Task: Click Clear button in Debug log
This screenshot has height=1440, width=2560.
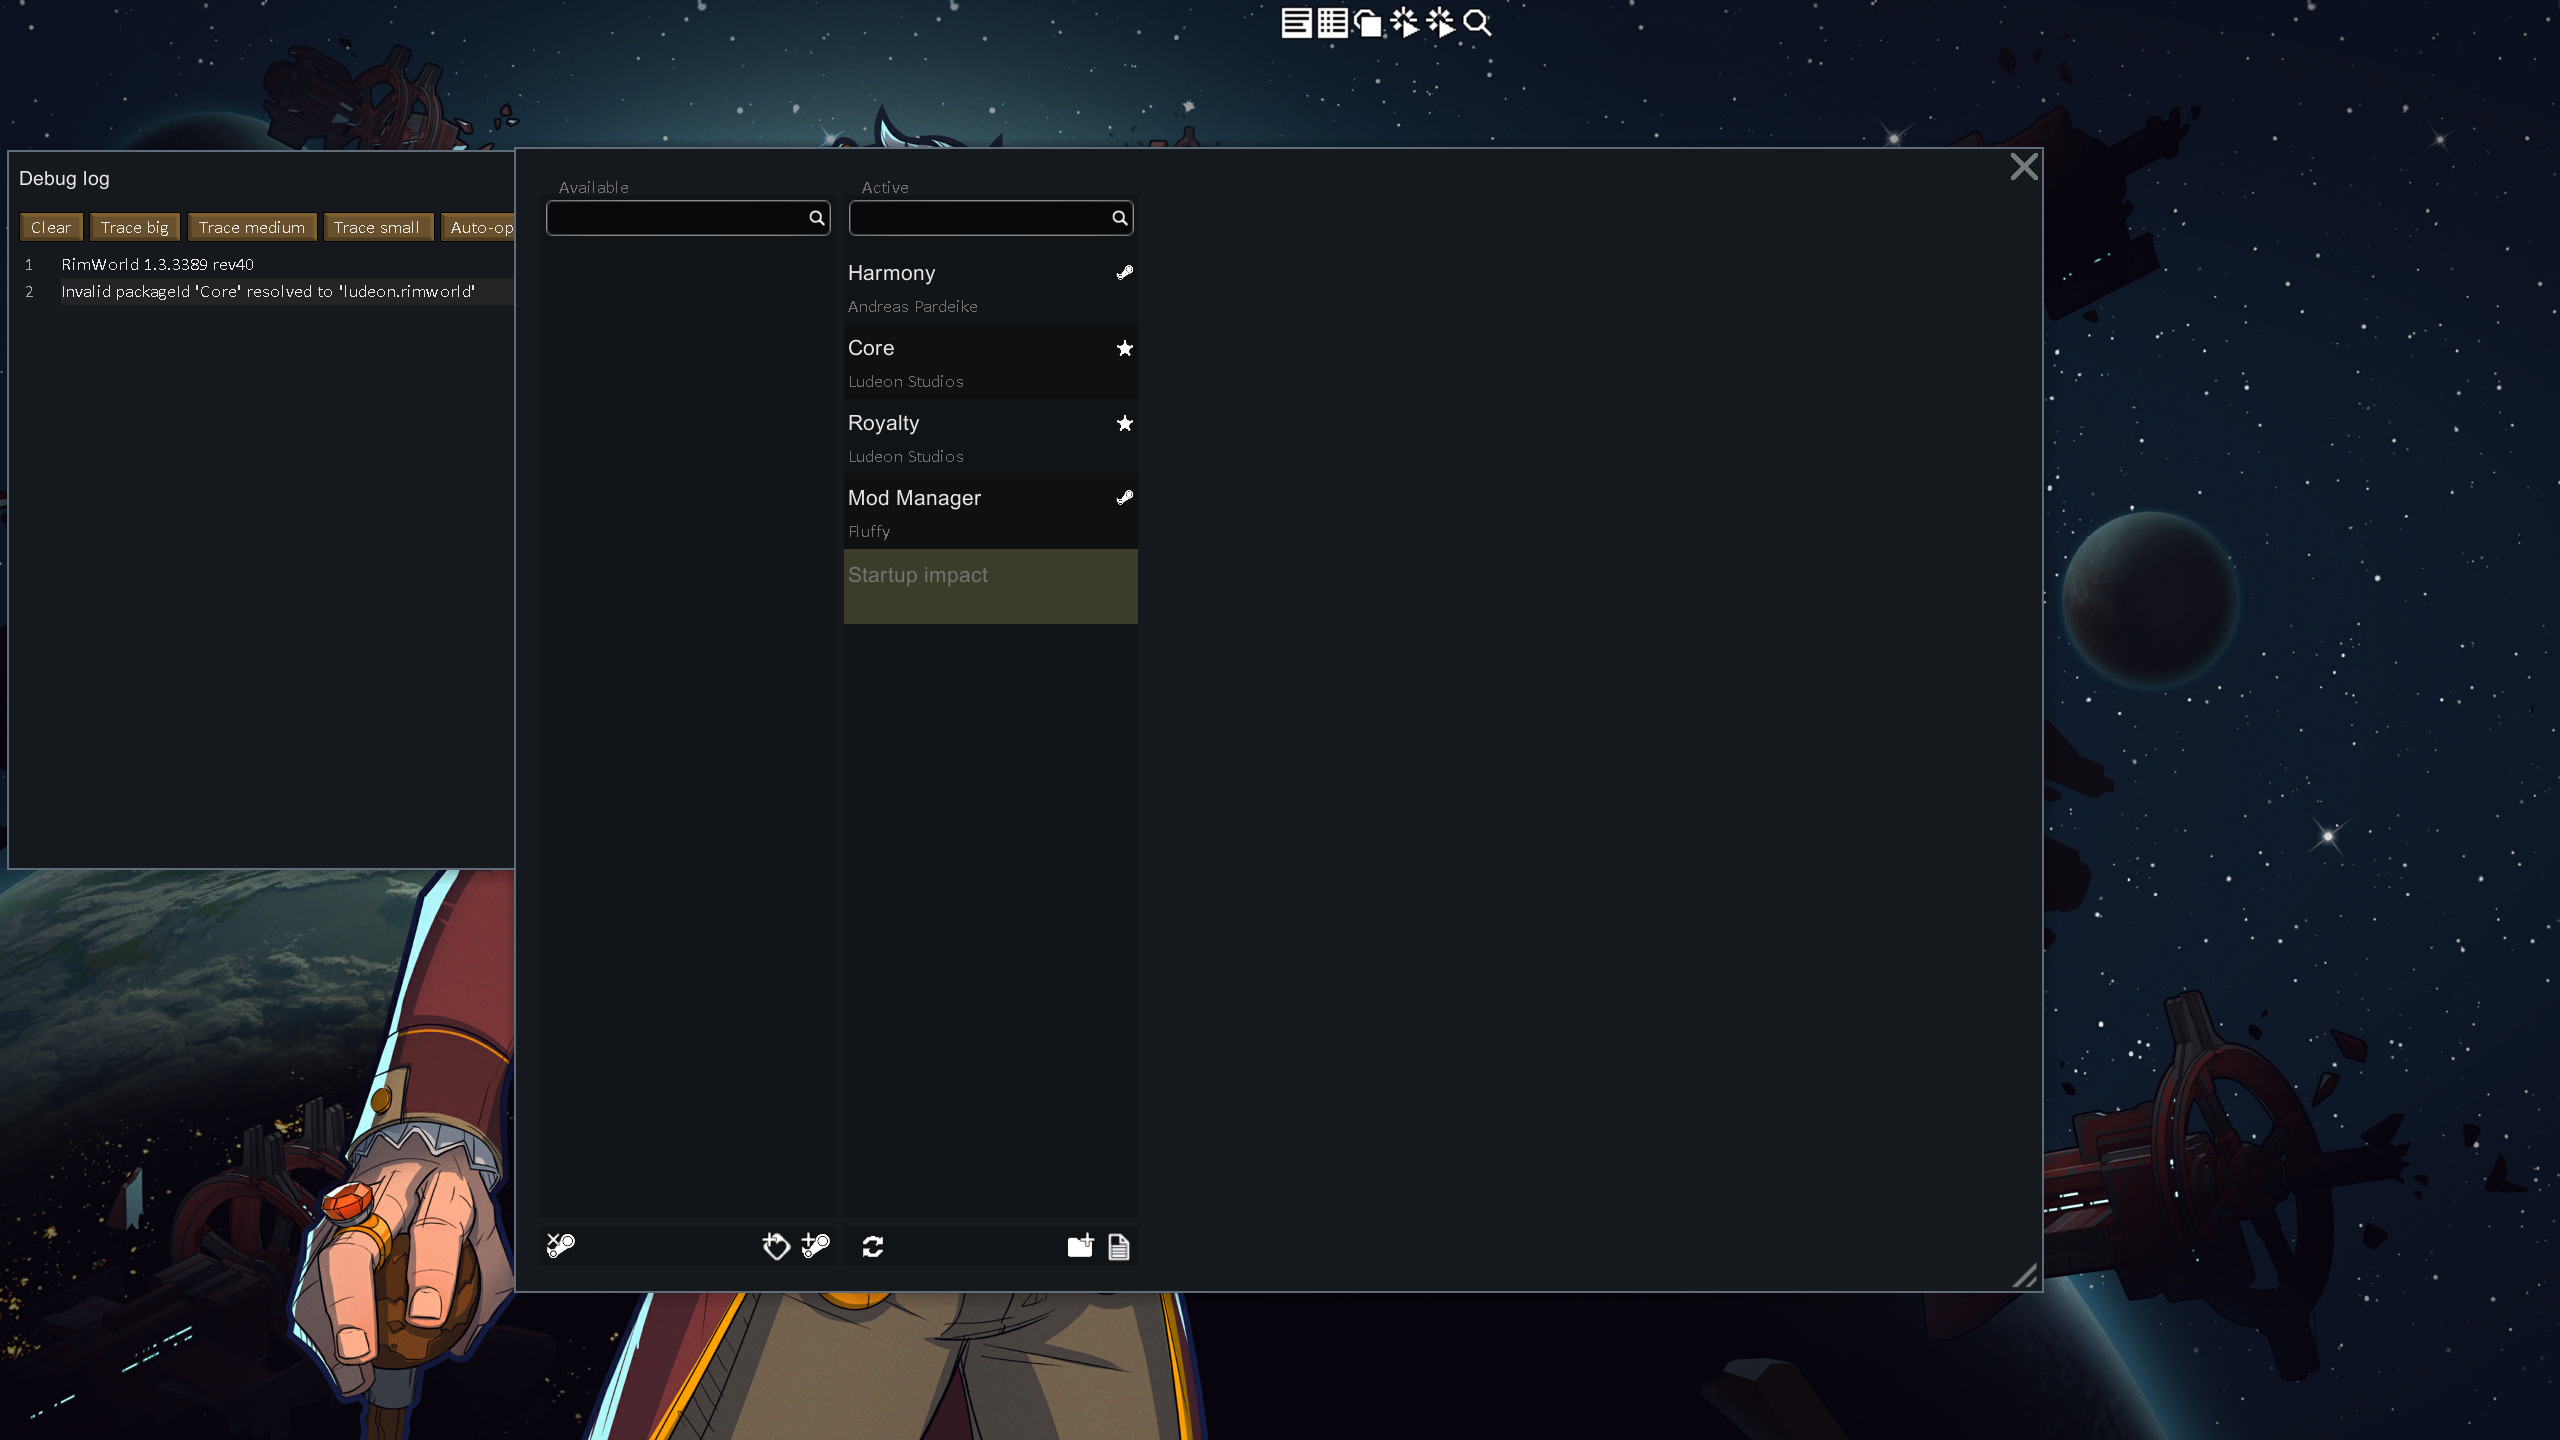Action: [51, 228]
